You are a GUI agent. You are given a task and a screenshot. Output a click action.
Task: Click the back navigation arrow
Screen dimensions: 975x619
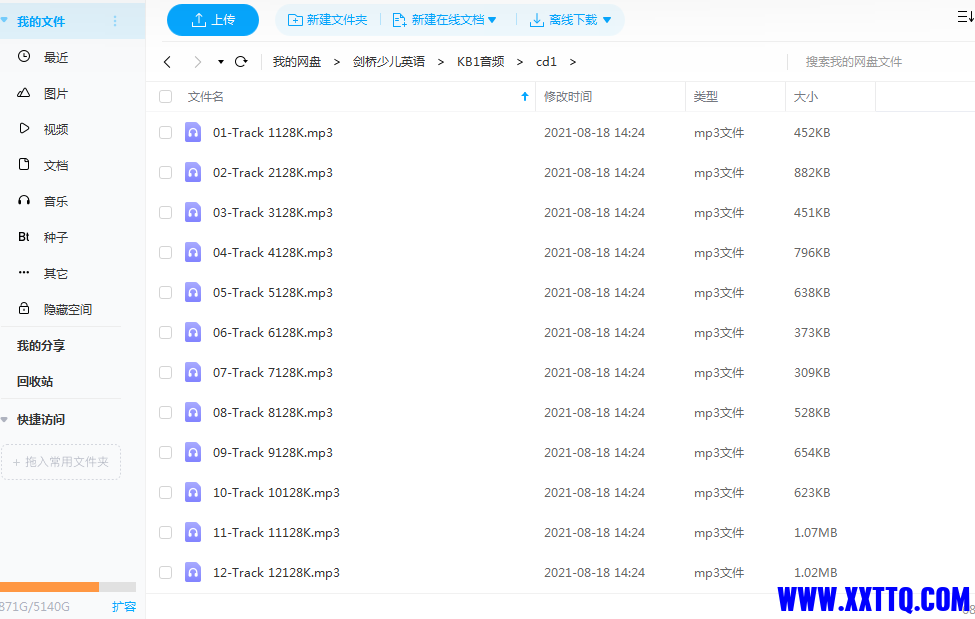pyautogui.click(x=167, y=62)
